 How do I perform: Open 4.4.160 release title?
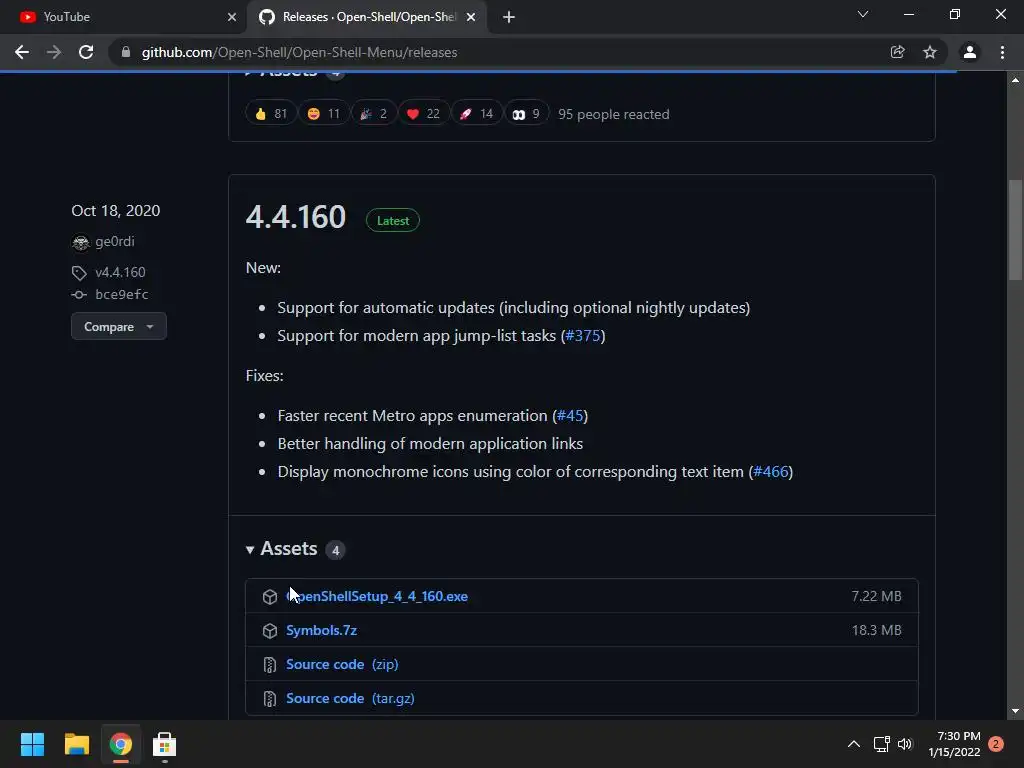pyautogui.click(x=295, y=217)
